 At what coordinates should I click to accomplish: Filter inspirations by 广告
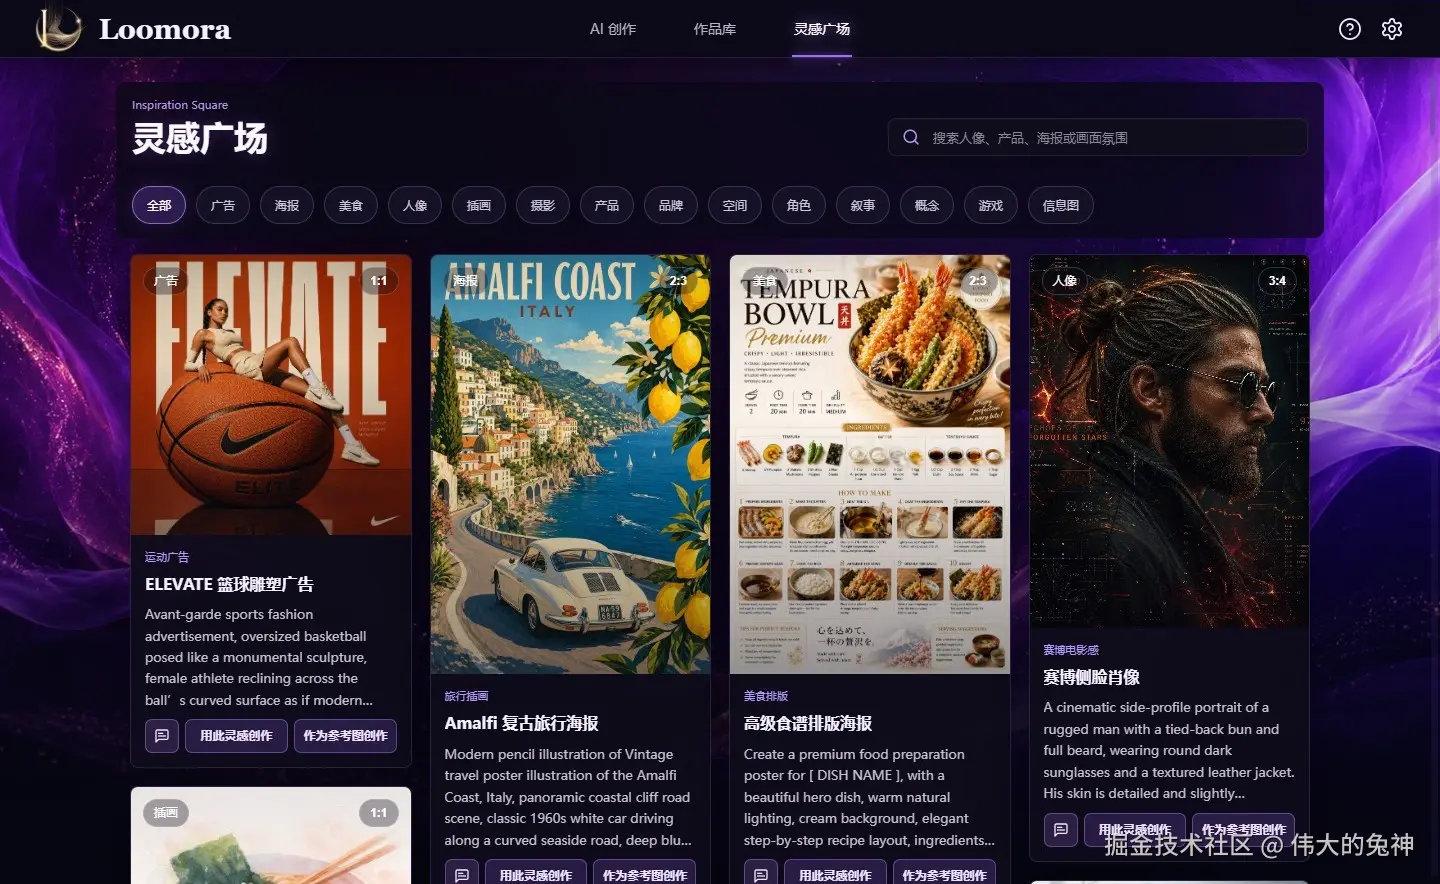[x=223, y=205]
